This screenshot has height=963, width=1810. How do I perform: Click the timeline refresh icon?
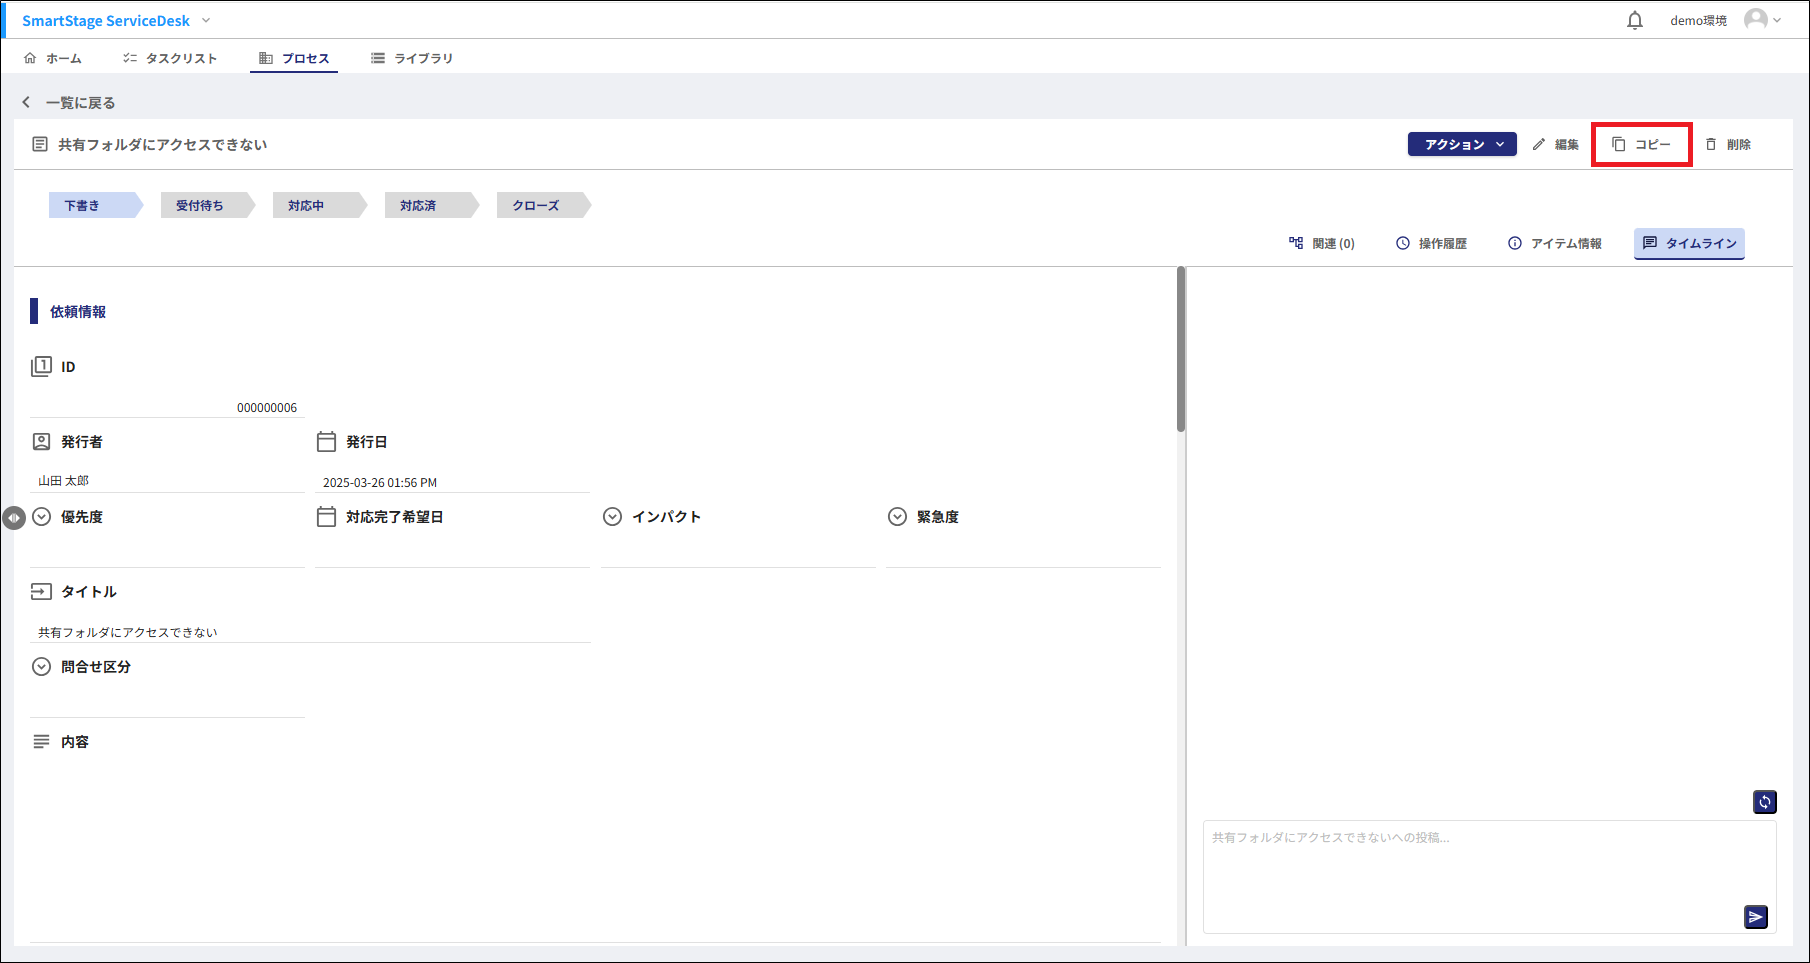[1765, 802]
